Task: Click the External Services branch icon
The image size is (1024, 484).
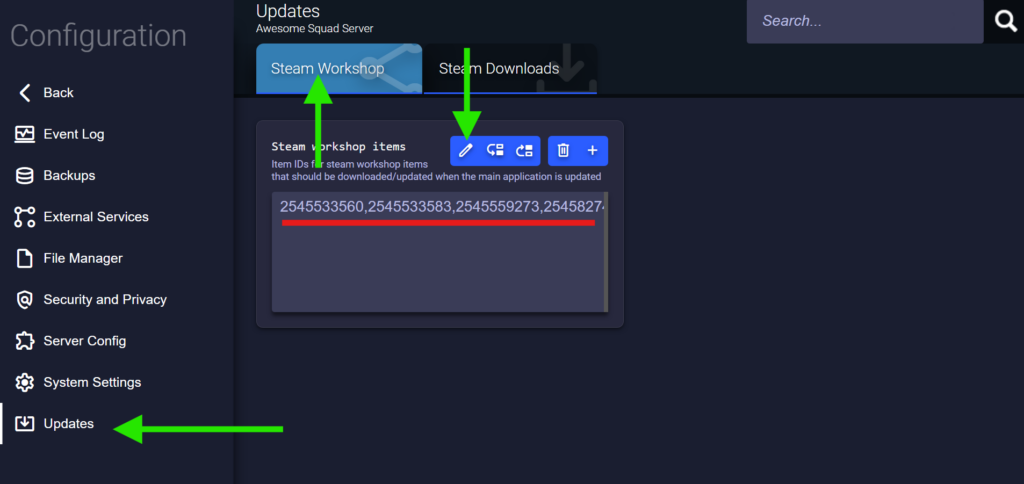Action: point(25,217)
